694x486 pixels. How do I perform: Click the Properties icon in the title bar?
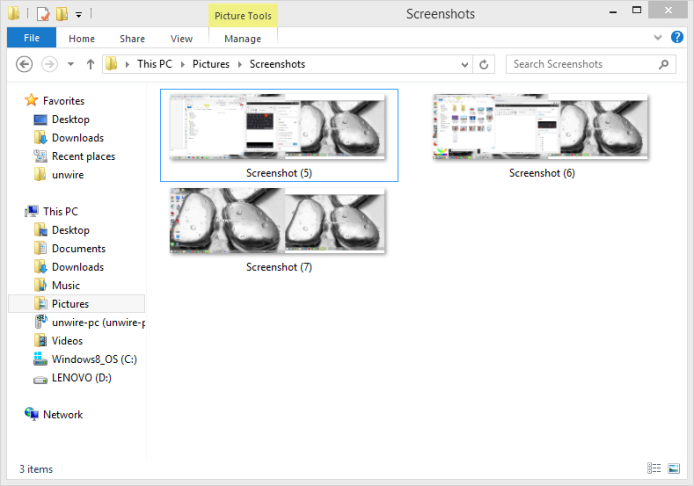click(43, 15)
